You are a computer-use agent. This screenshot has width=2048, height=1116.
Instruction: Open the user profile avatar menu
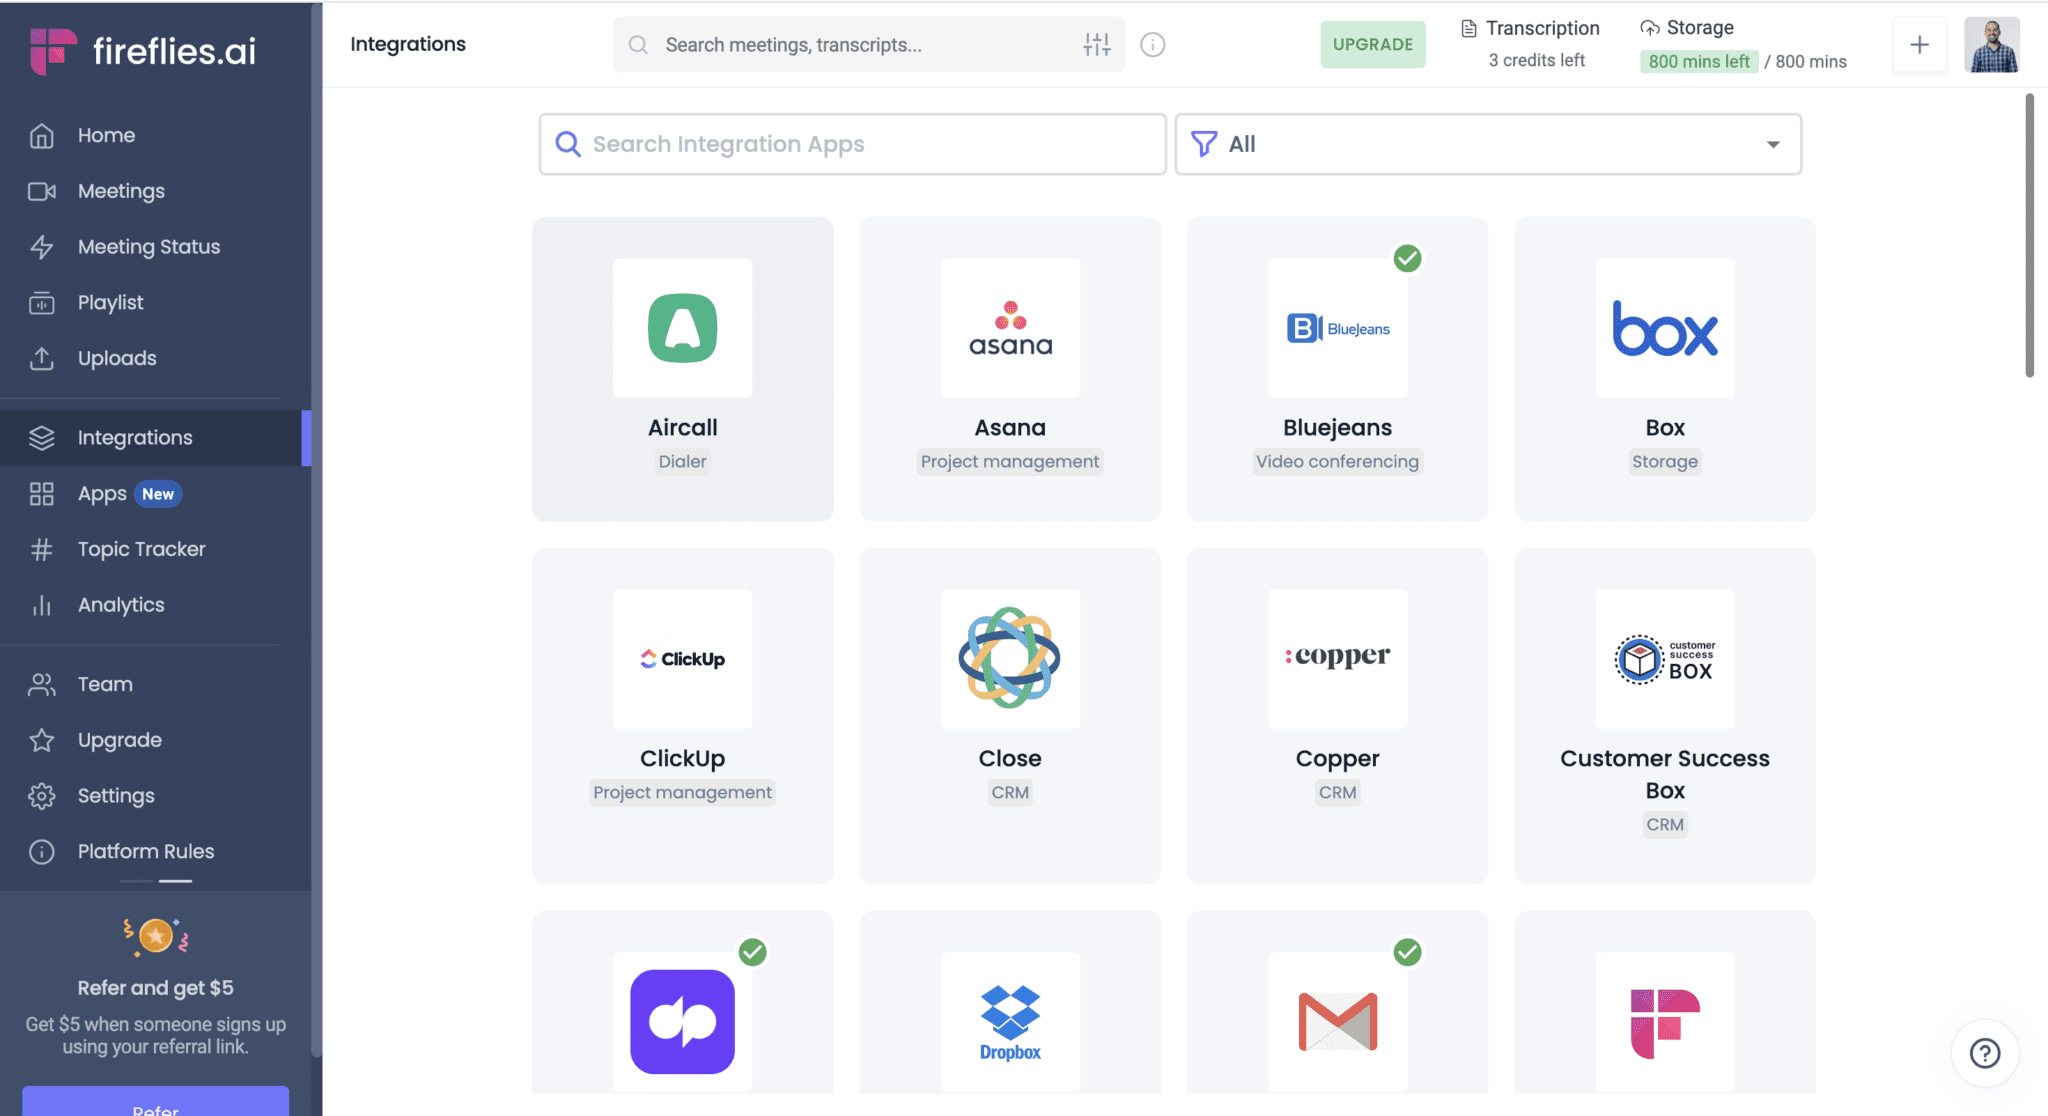click(x=1990, y=44)
